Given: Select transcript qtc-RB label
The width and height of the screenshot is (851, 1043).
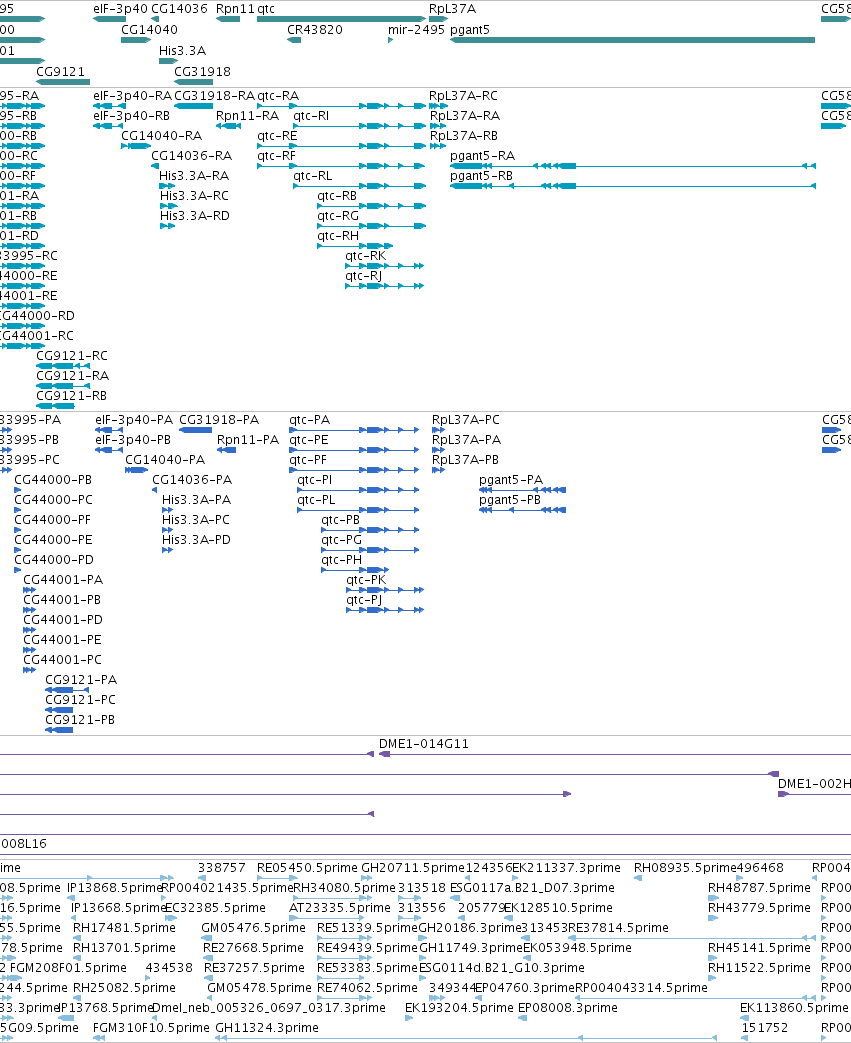Looking at the screenshot, I should tap(337, 196).
